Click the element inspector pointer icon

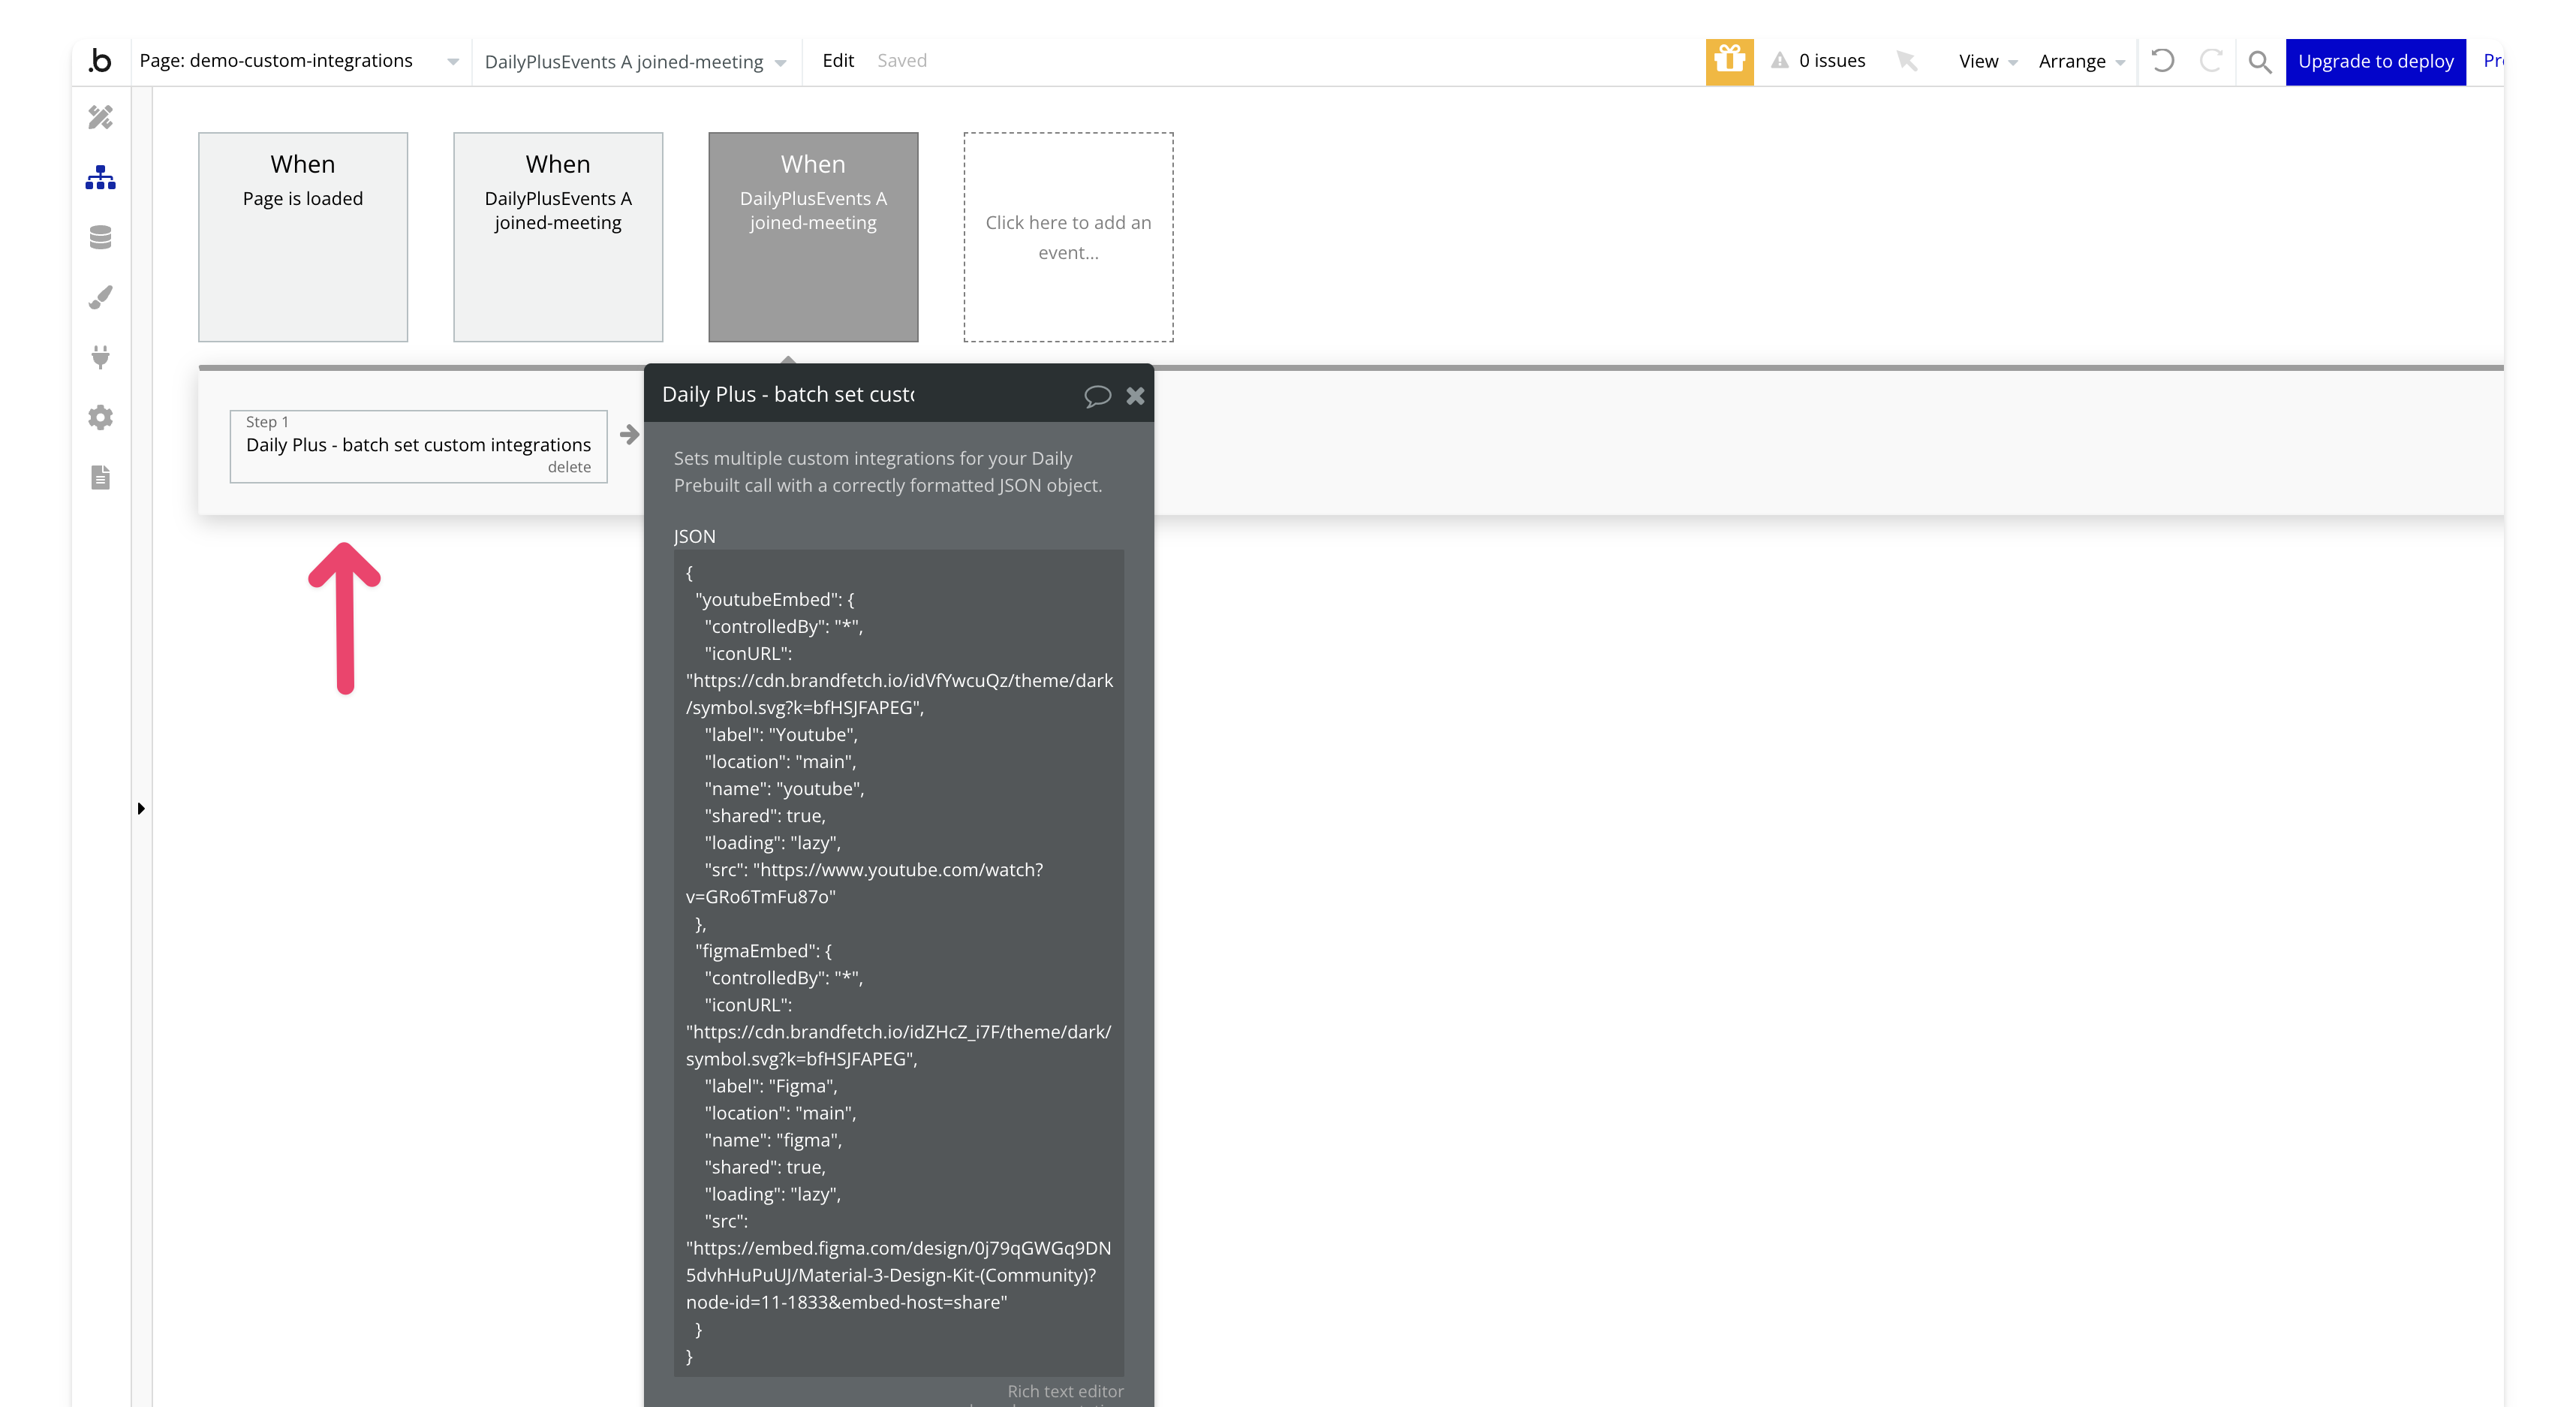tap(1907, 61)
